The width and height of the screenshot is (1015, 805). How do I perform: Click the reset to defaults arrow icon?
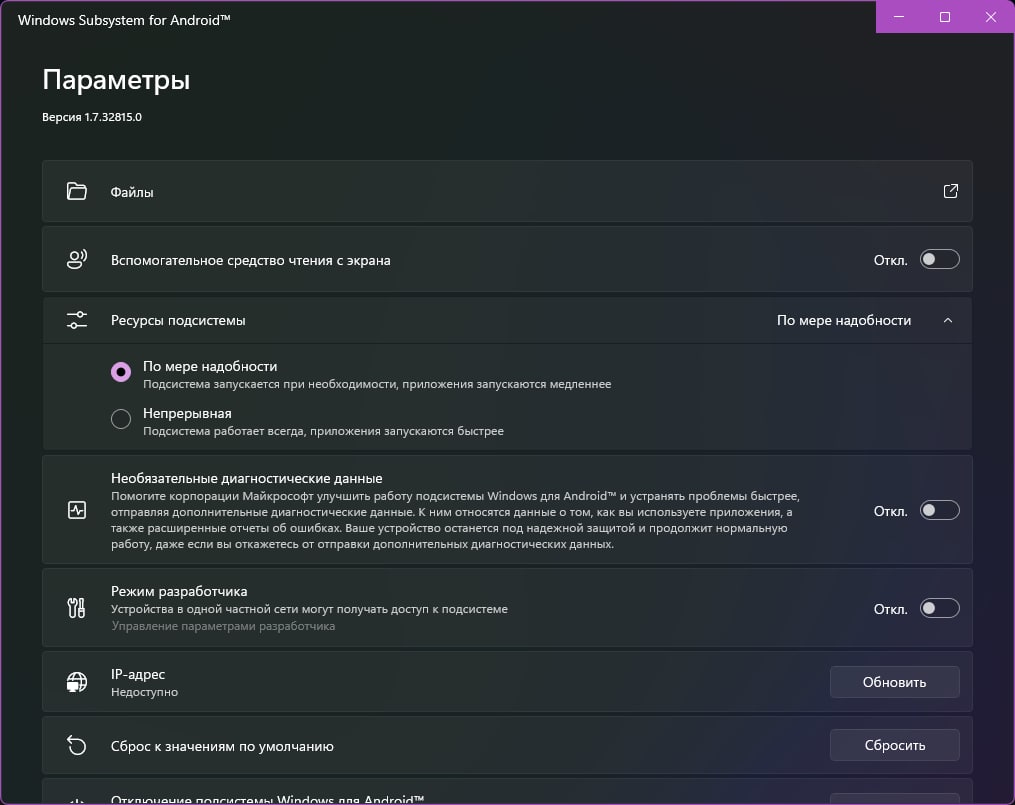(x=77, y=745)
